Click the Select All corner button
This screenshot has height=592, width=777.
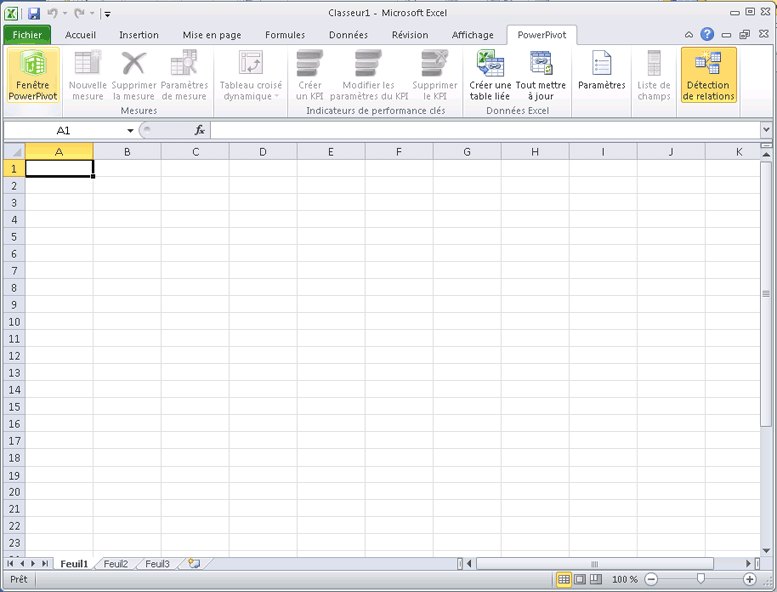point(14,152)
